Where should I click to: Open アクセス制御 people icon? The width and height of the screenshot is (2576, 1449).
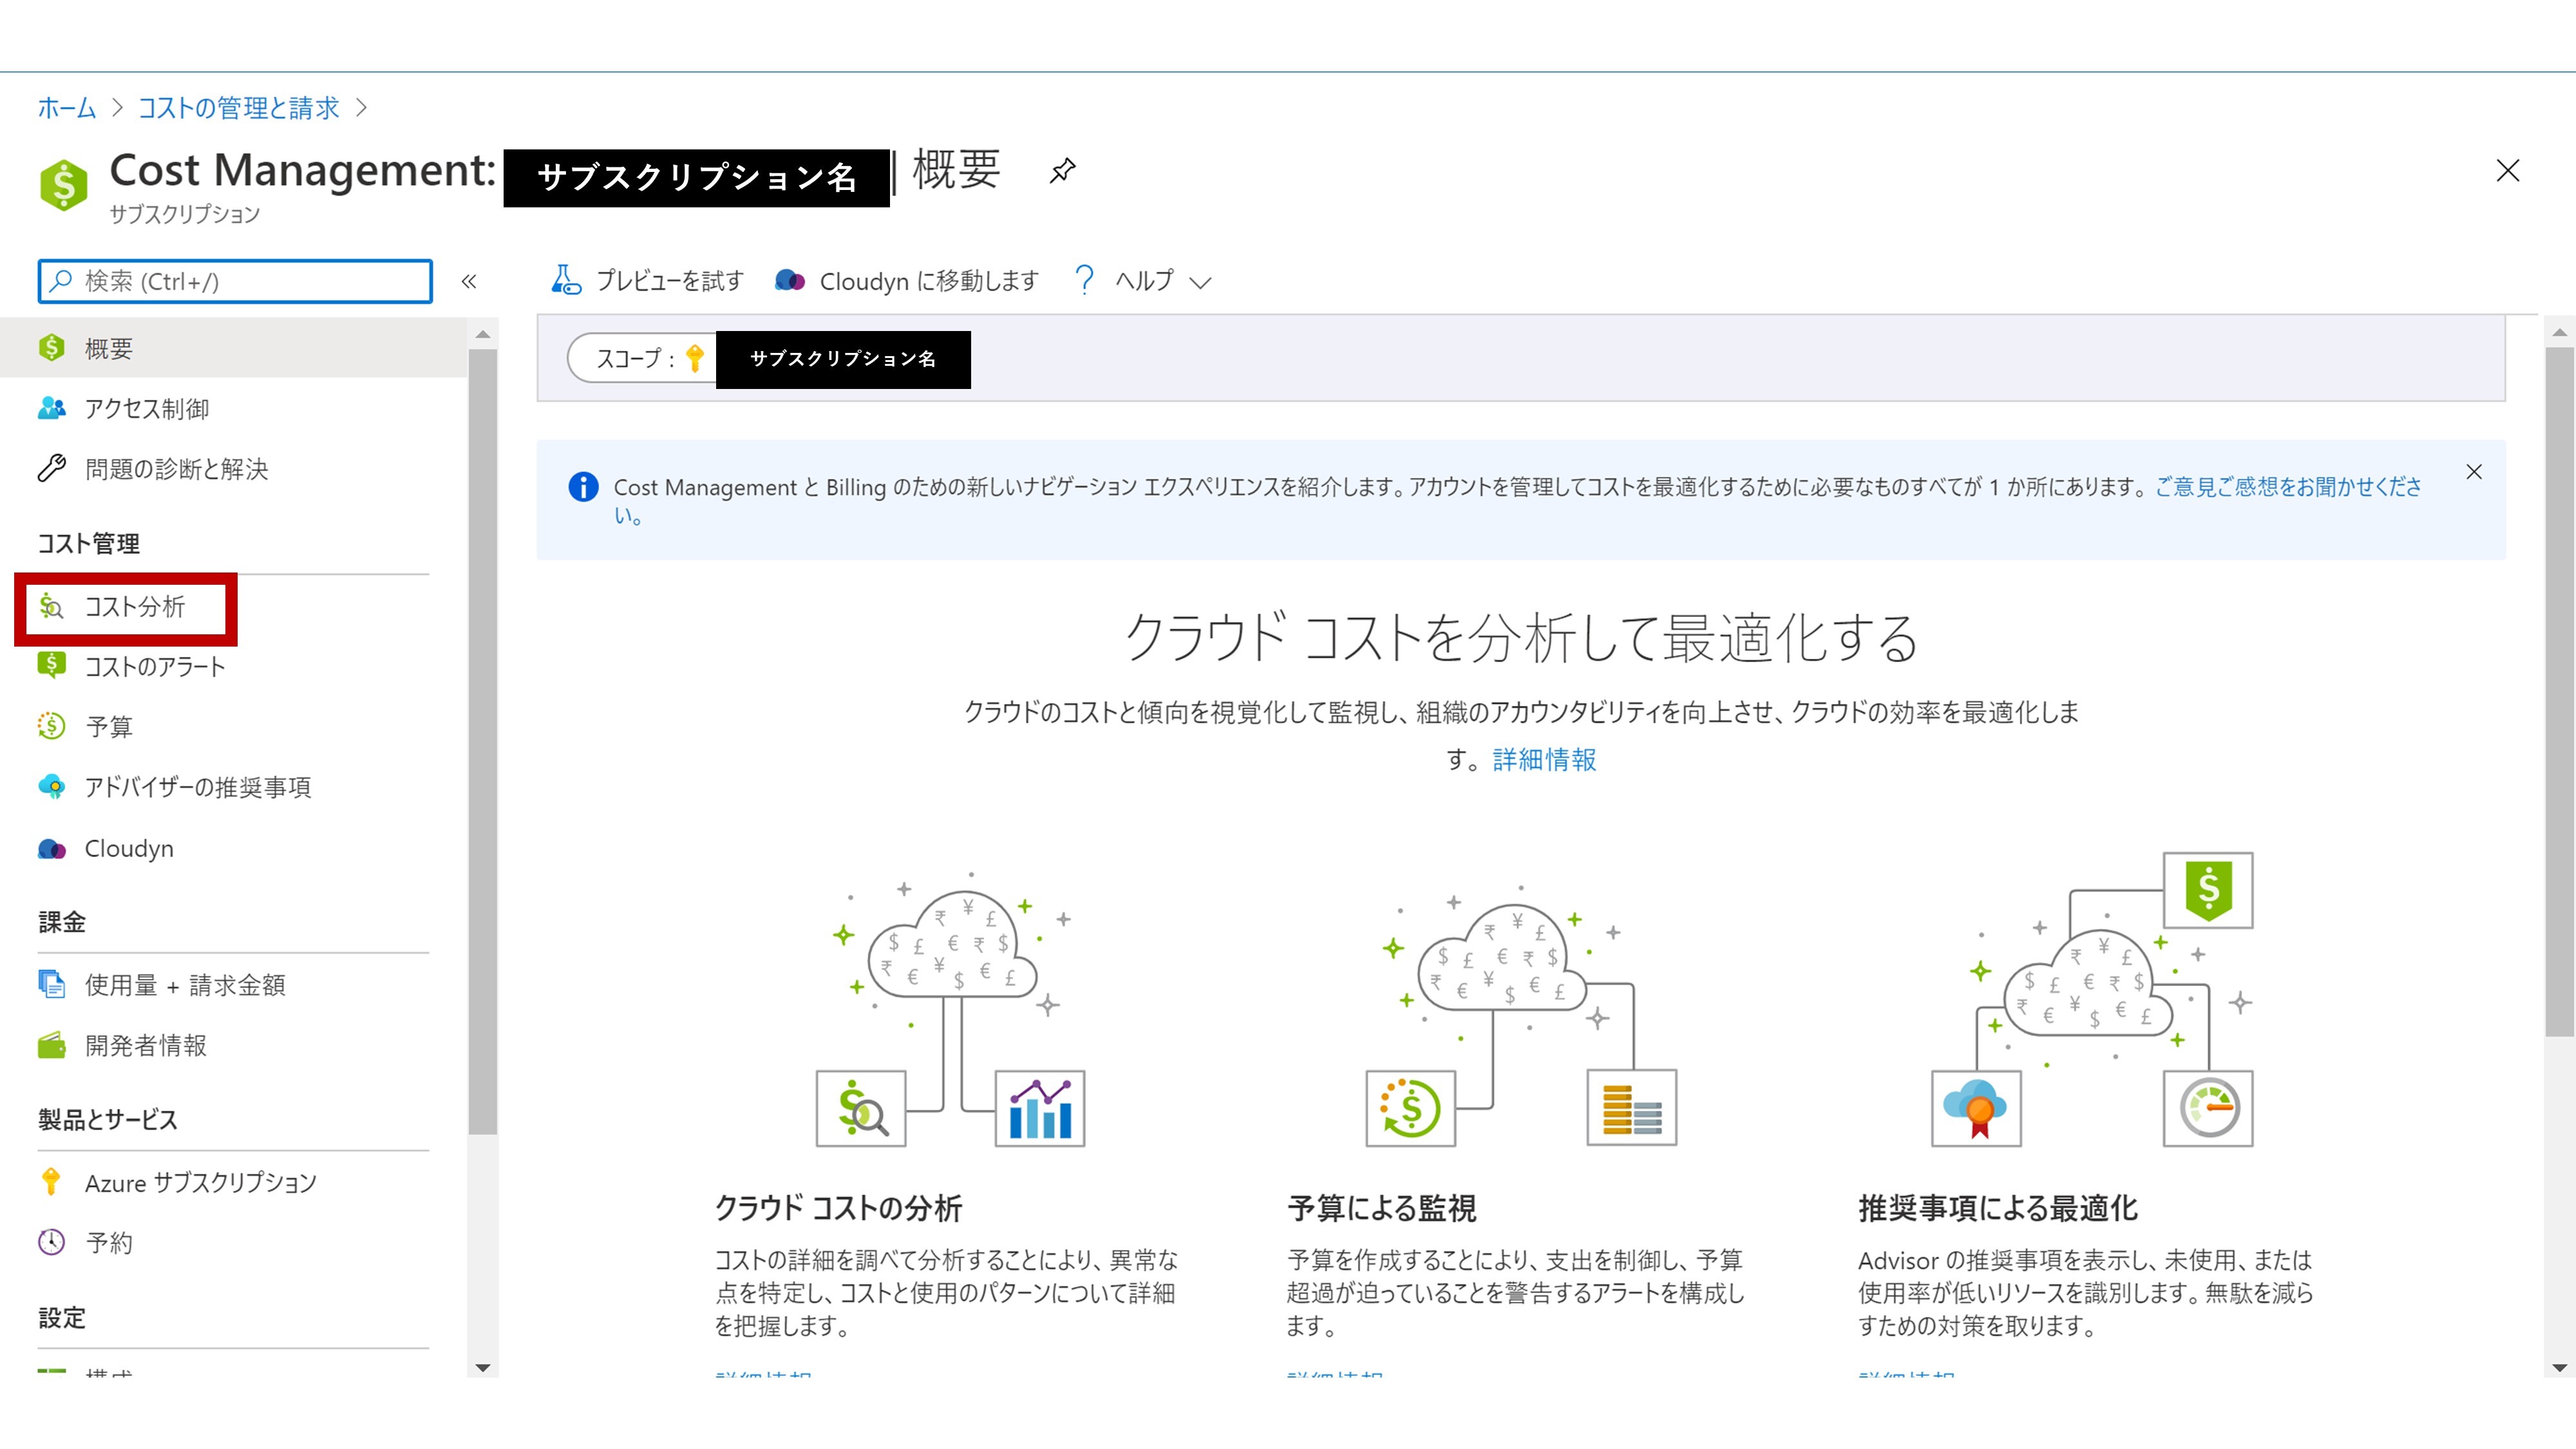51,408
